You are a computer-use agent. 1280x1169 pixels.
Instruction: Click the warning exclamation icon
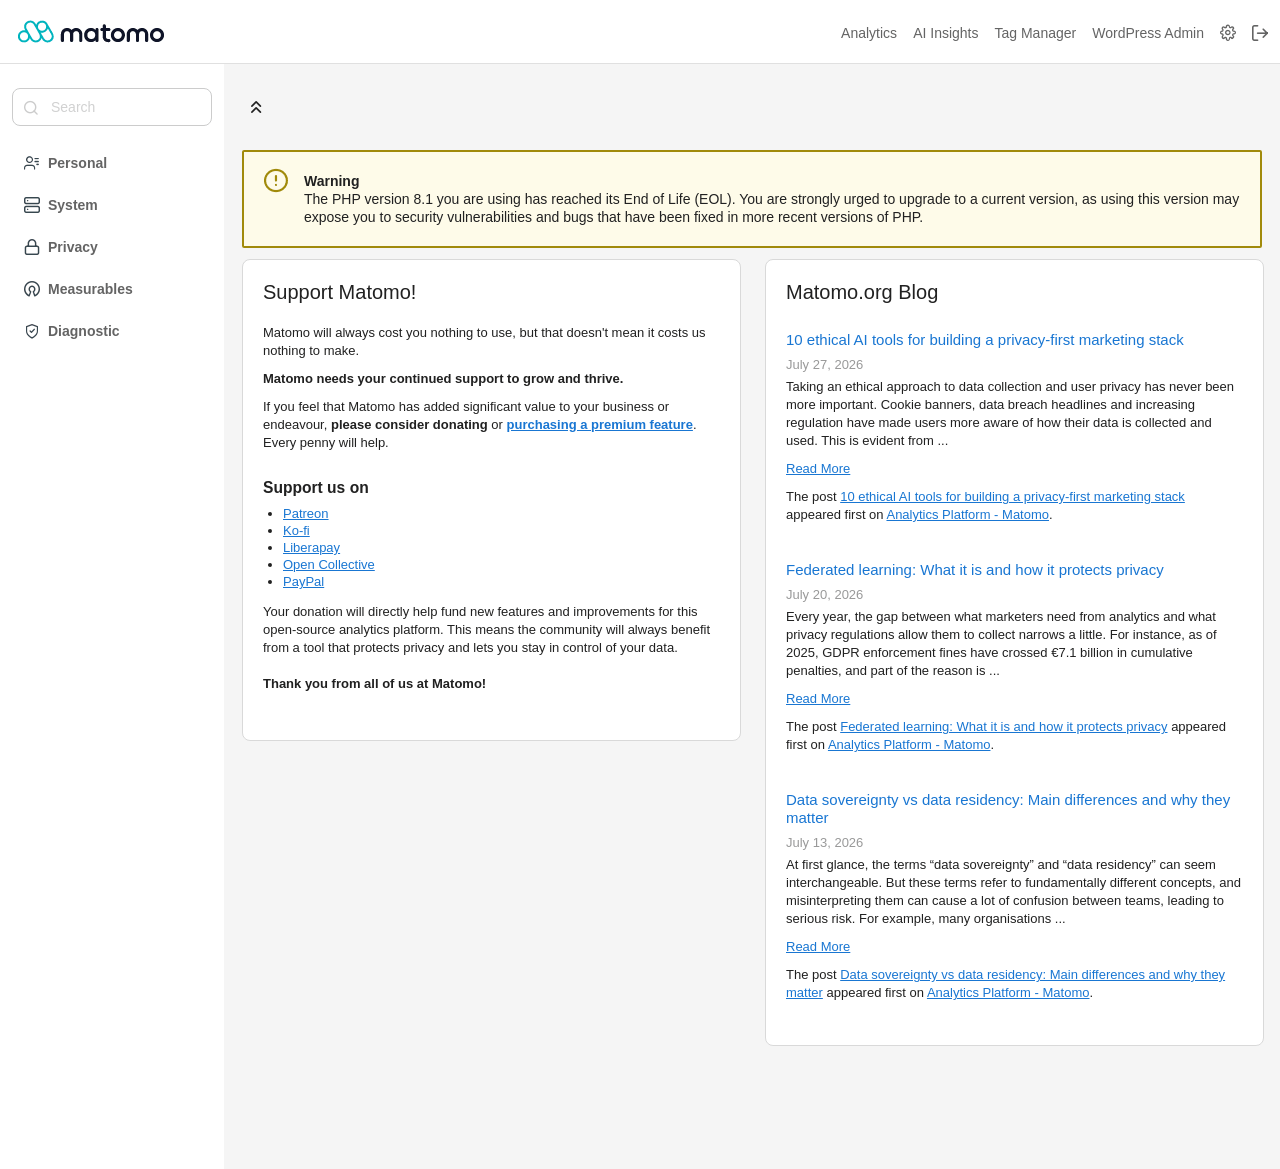(x=276, y=180)
